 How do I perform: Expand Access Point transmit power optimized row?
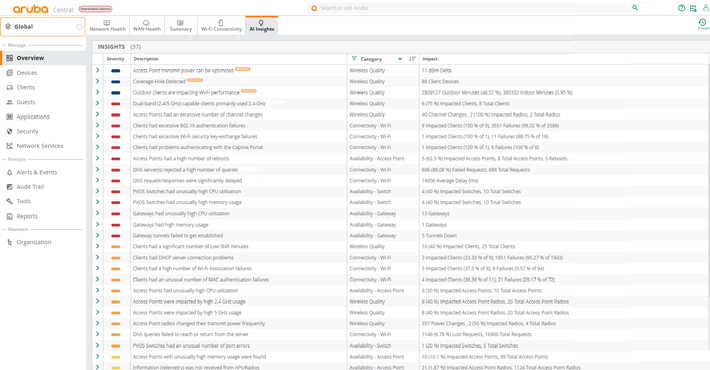(x=97, y=70)
